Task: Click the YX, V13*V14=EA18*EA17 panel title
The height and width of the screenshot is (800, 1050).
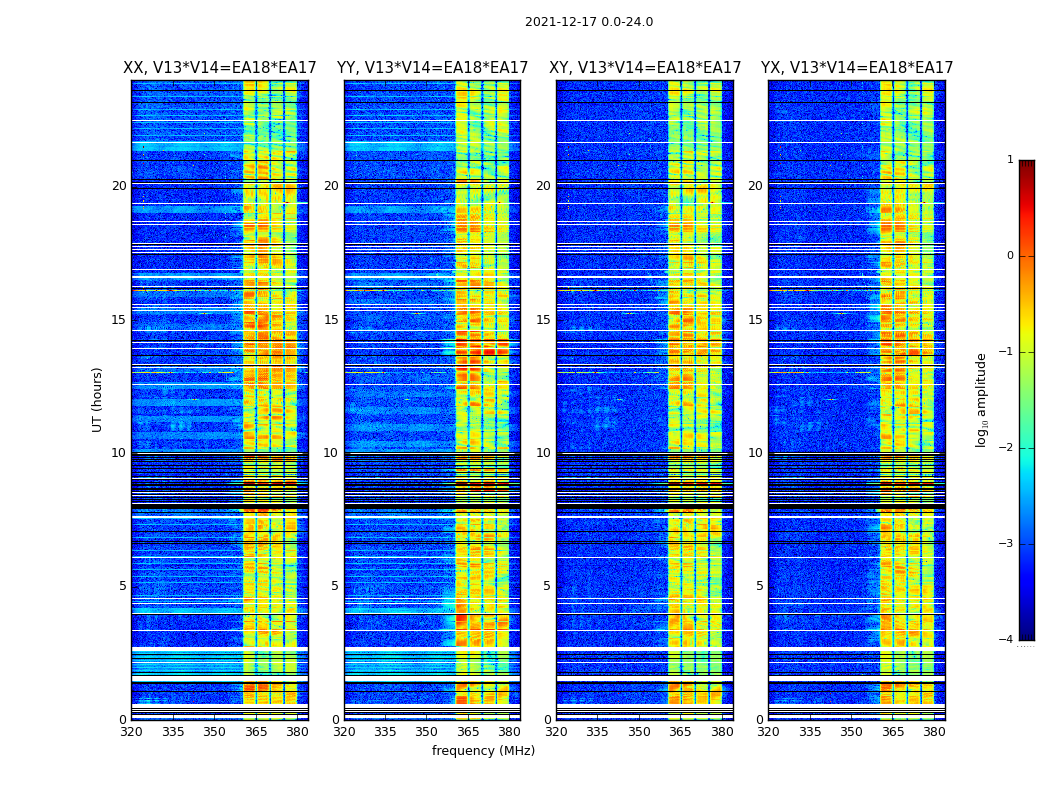Action: (x=856, y=68)
